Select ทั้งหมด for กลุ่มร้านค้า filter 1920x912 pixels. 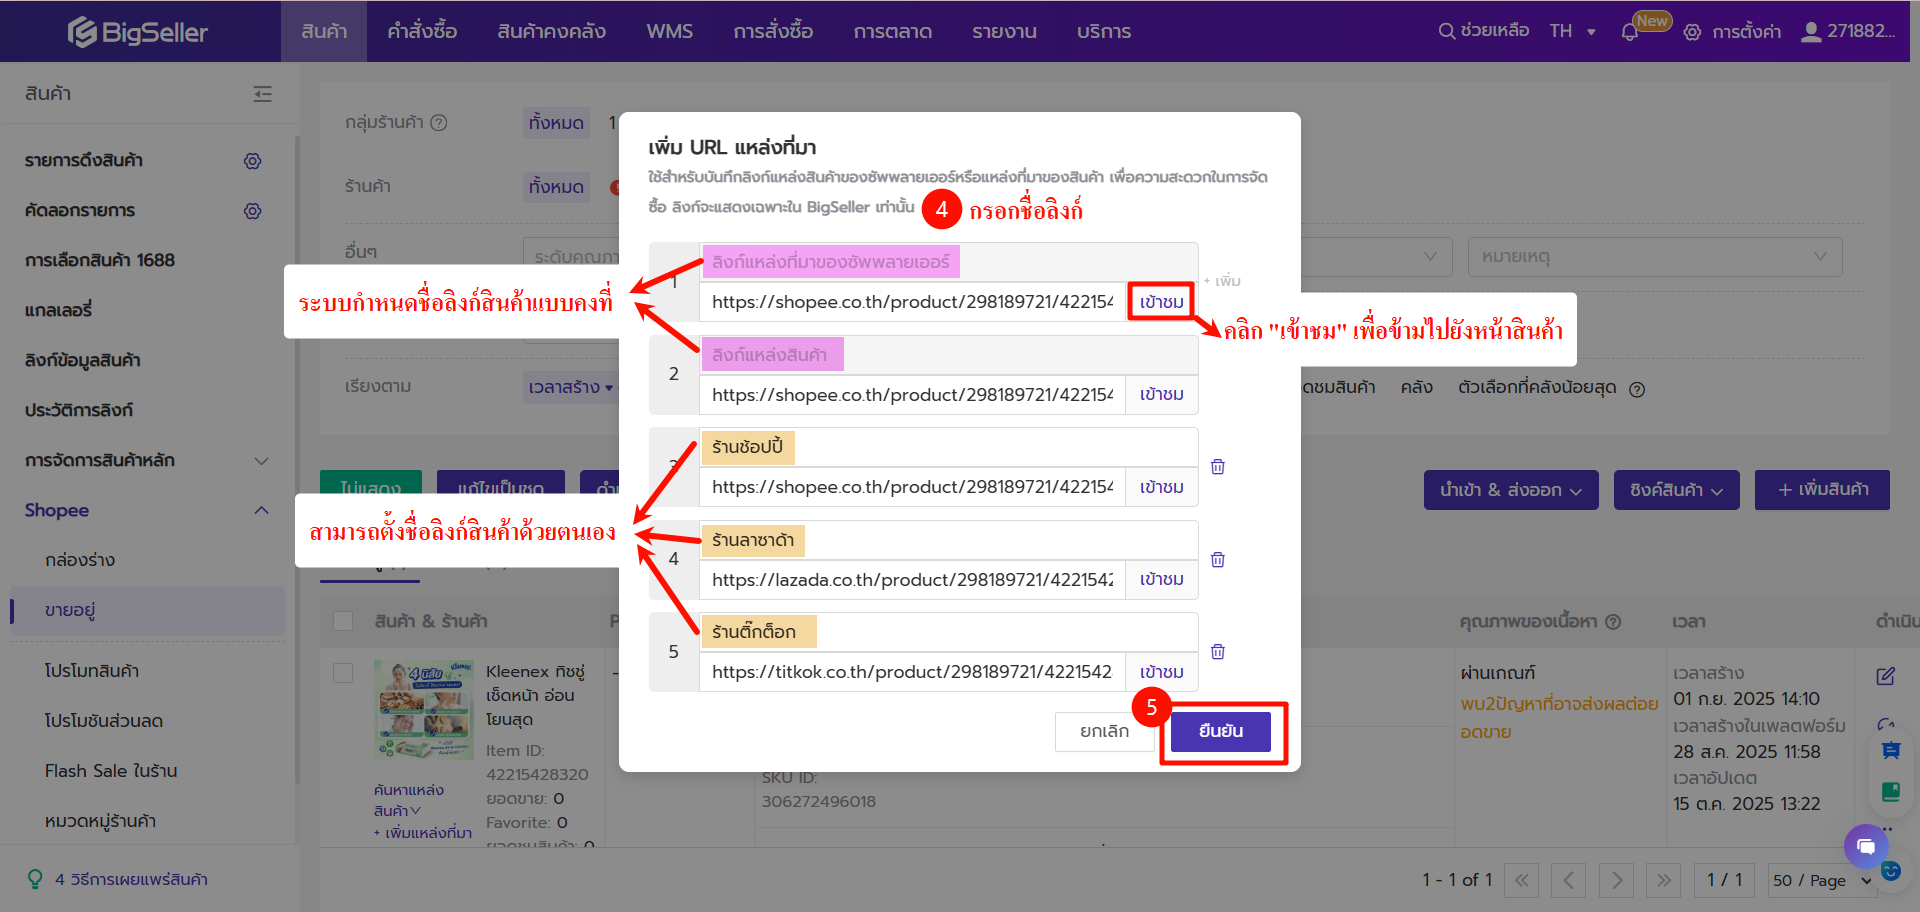(556, 123)
